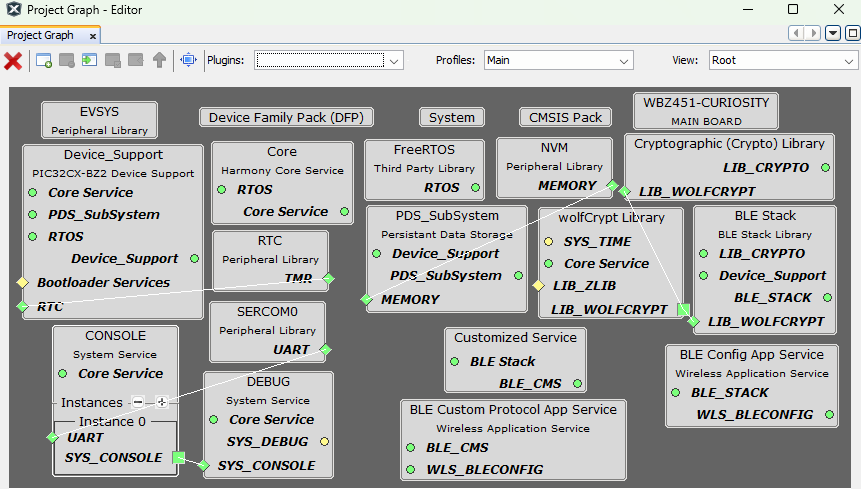Open the tab list down-arrow button
The height and width of the screenshot is (489, 861).
click(832, 33)
